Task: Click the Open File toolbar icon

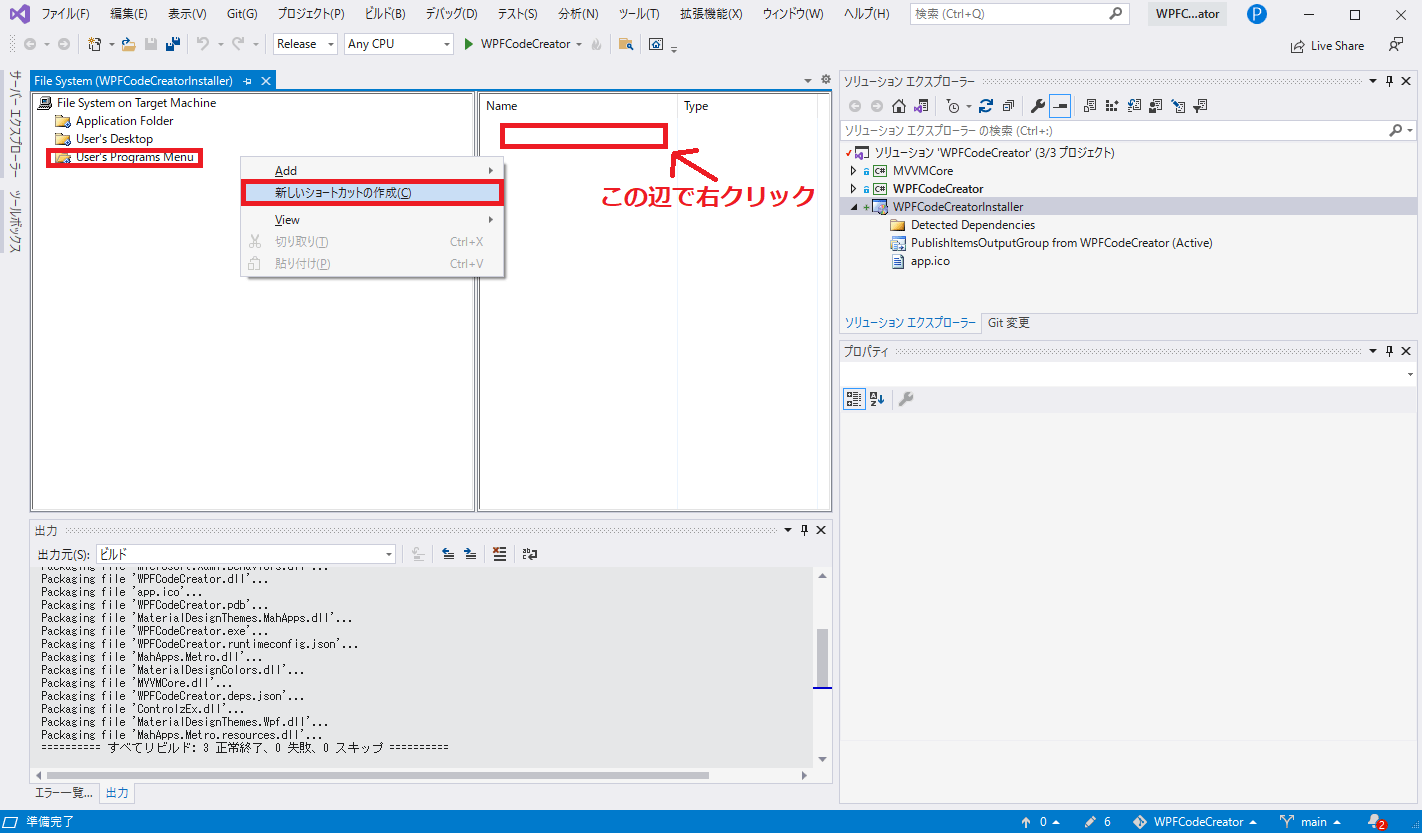Action: [128, 44]
